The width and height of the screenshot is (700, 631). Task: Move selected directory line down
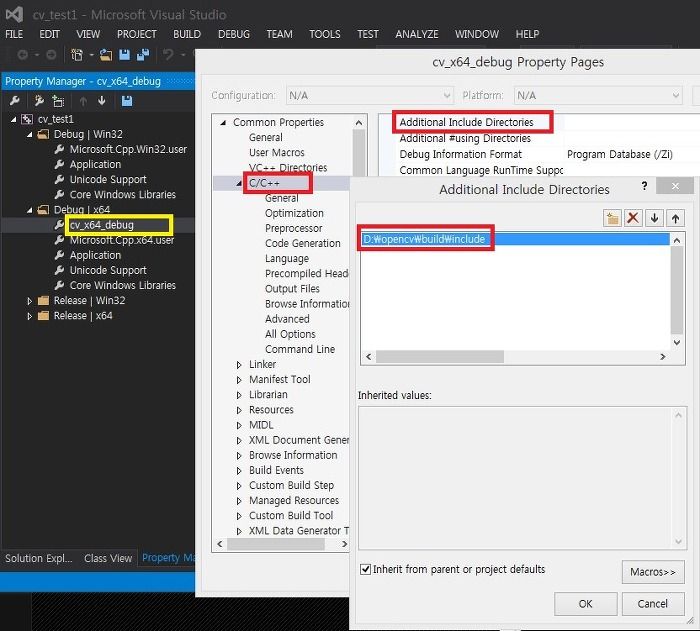[654, 218]
